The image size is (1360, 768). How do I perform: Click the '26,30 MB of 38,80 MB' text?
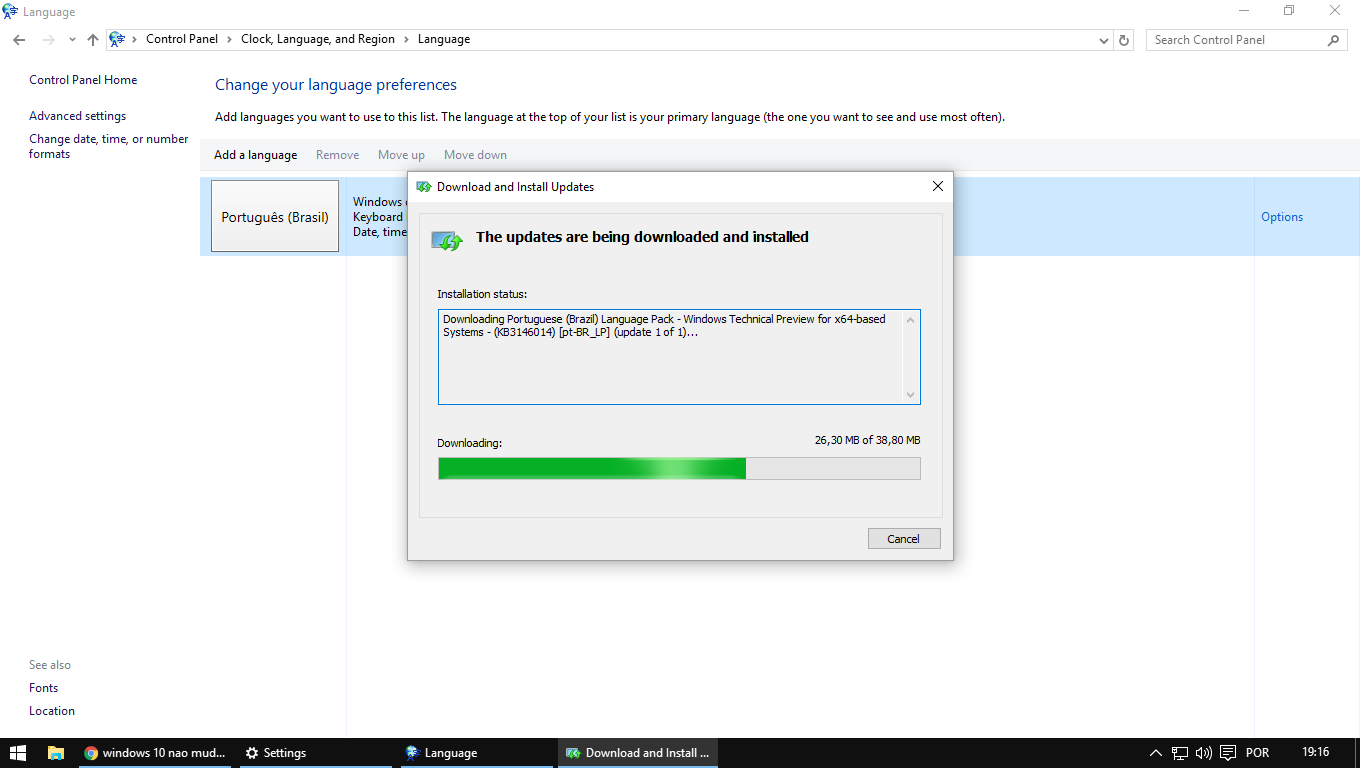[867, 440]
